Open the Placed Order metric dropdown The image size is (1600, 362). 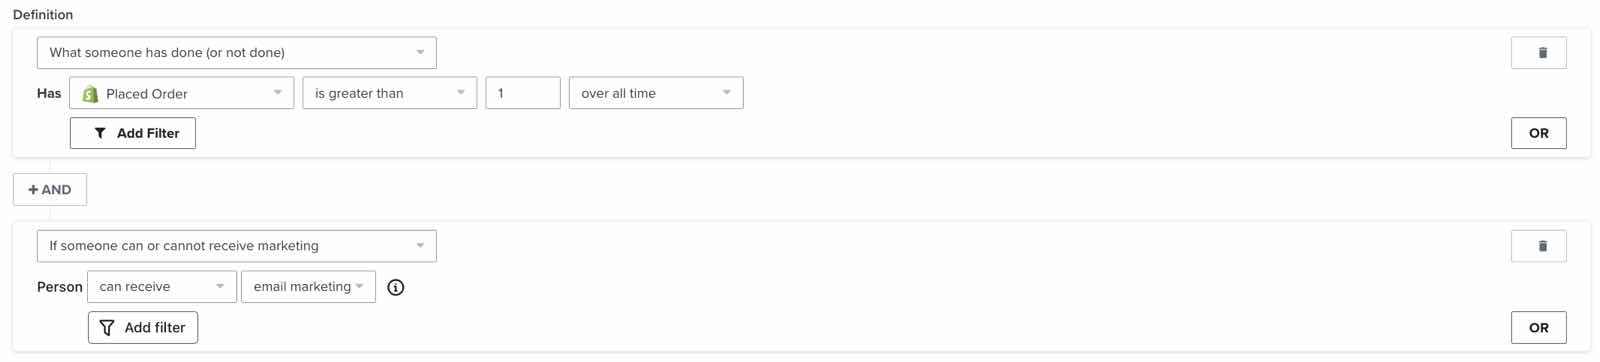[x=182, y=93]
